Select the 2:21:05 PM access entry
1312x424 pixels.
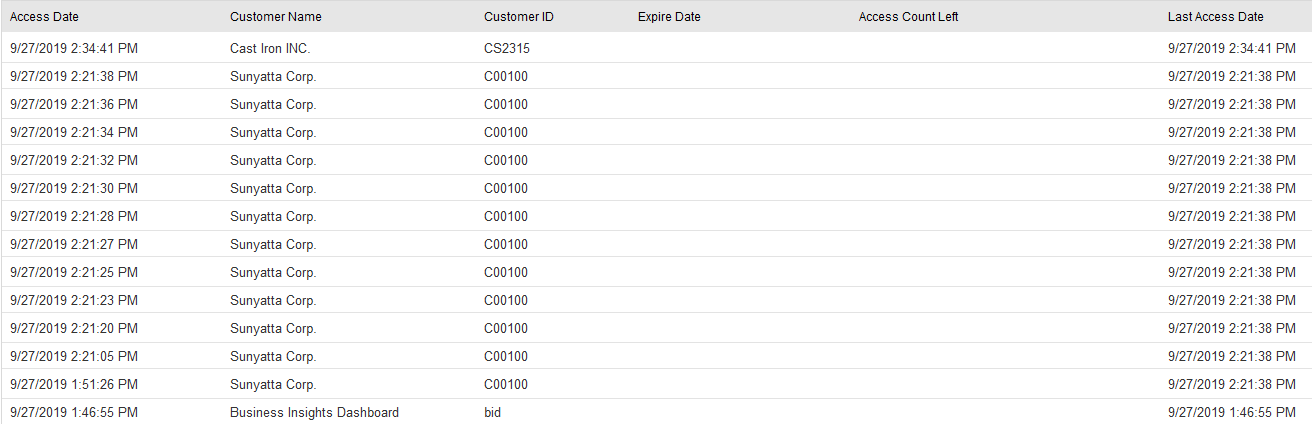pyautogui.click(x=74, y=356)
